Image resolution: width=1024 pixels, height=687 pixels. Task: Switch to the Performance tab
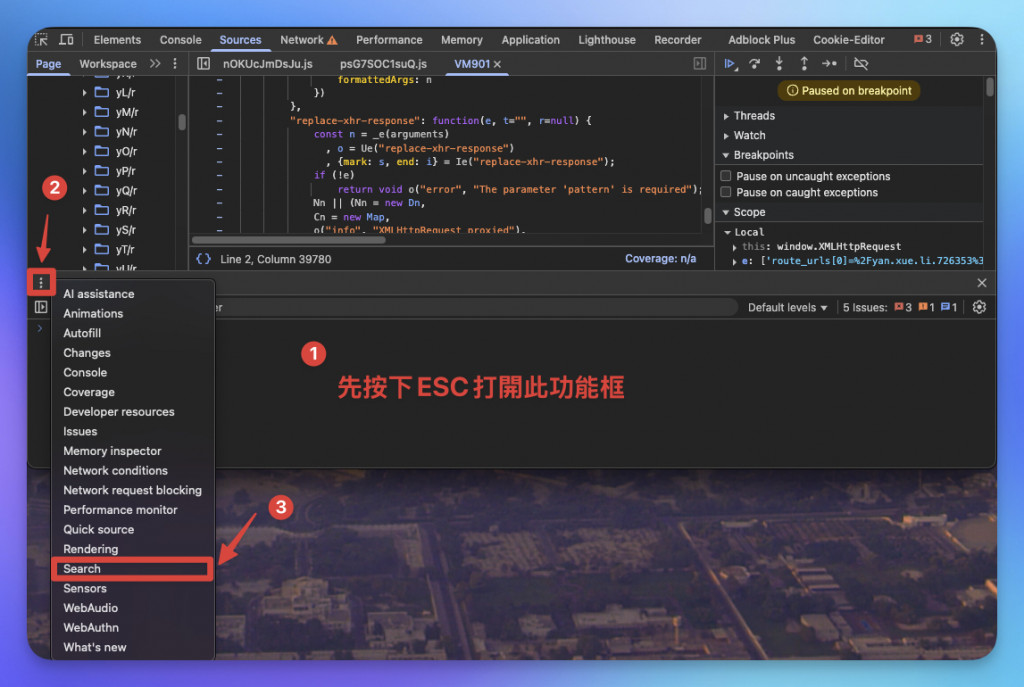[389, 40]
